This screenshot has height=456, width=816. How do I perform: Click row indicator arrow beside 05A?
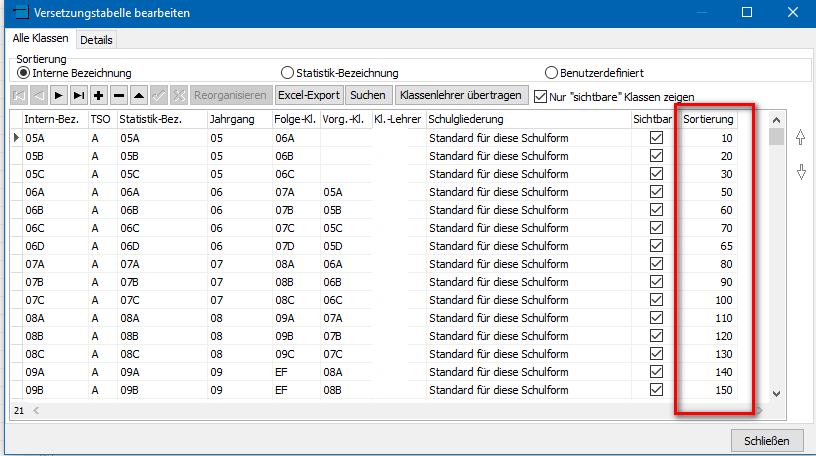pos(16,137)
